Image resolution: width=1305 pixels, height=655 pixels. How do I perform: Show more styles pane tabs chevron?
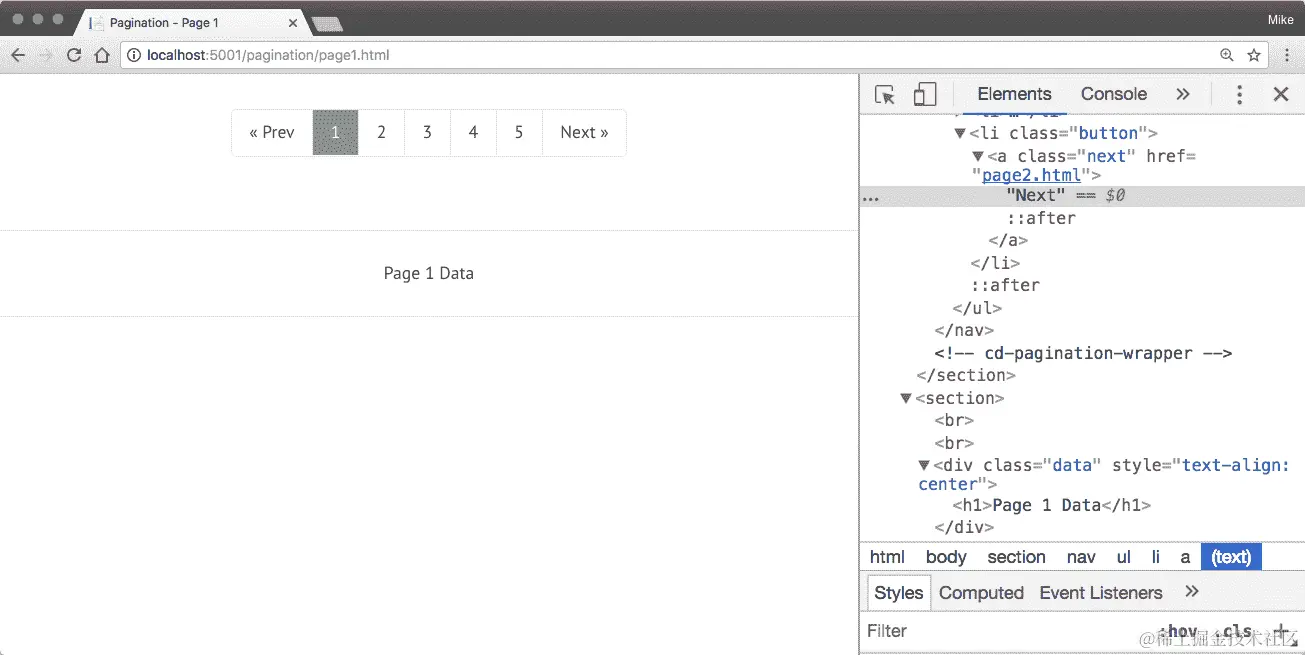(1191, 592)
